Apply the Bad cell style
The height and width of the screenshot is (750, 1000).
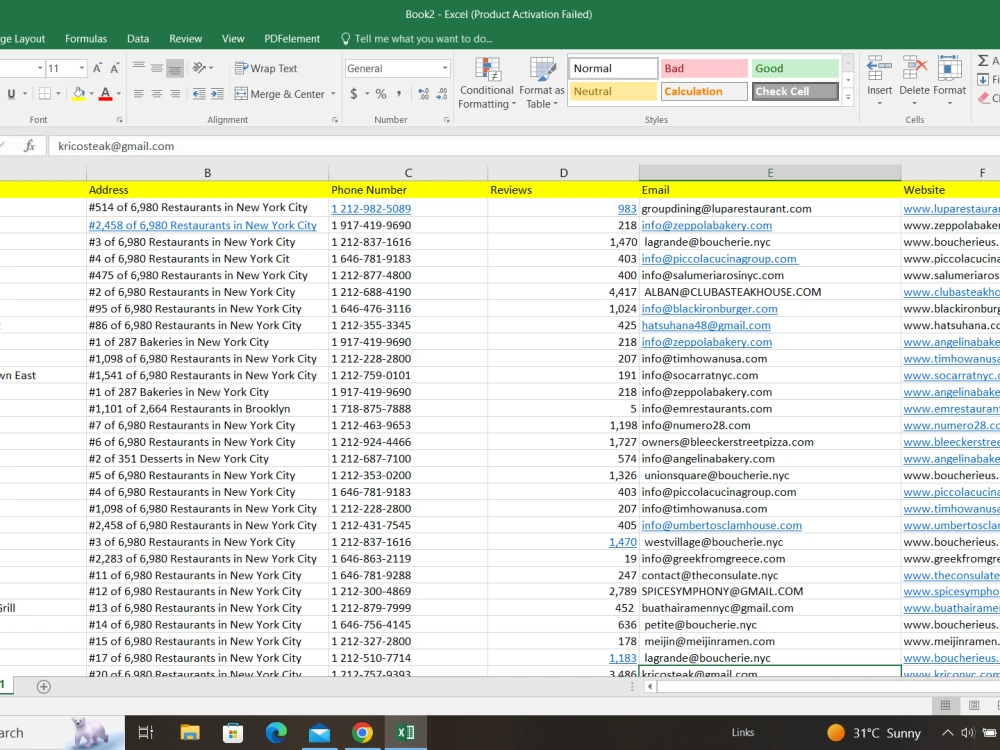[x=703, y=68]
